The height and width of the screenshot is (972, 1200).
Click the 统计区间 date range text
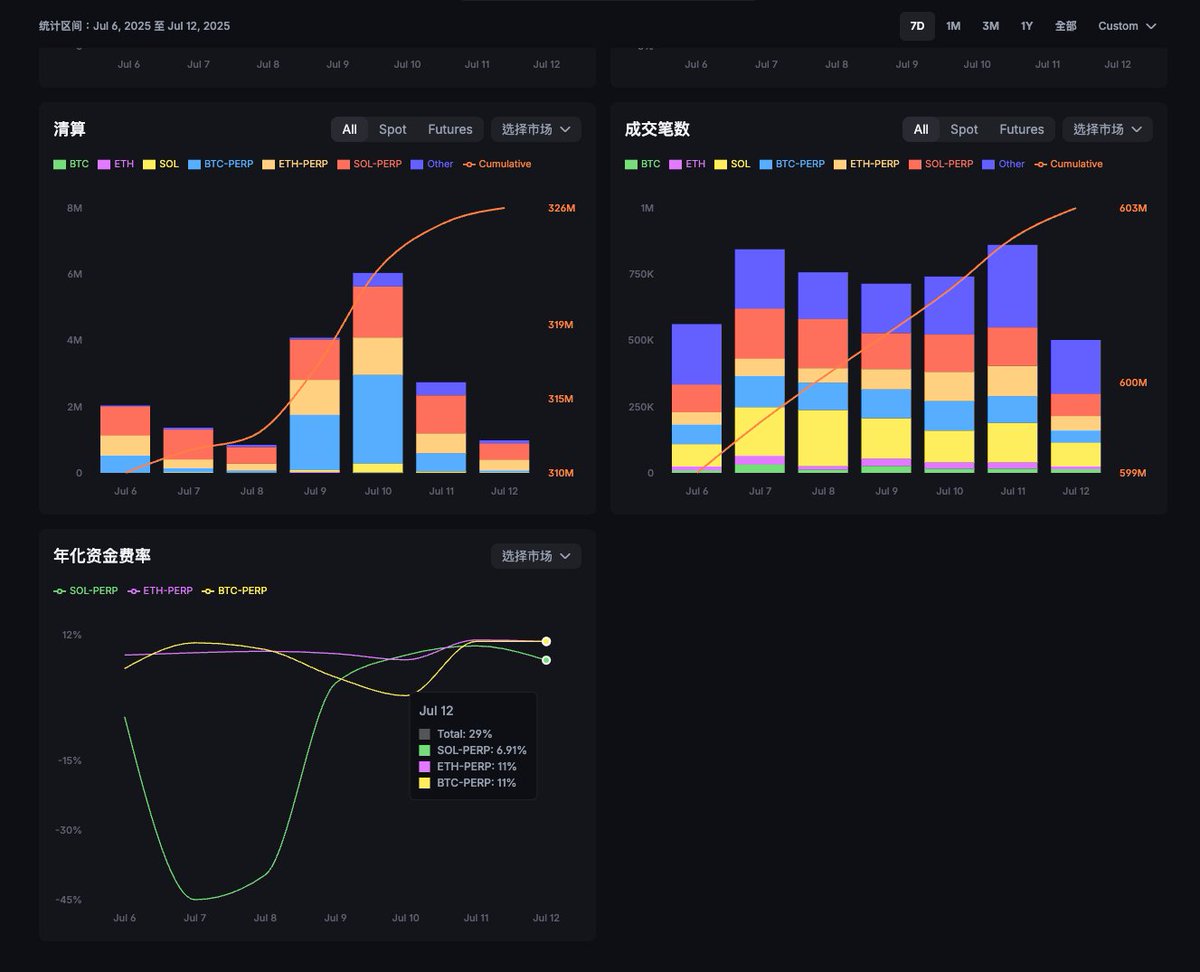click(134, 26)
